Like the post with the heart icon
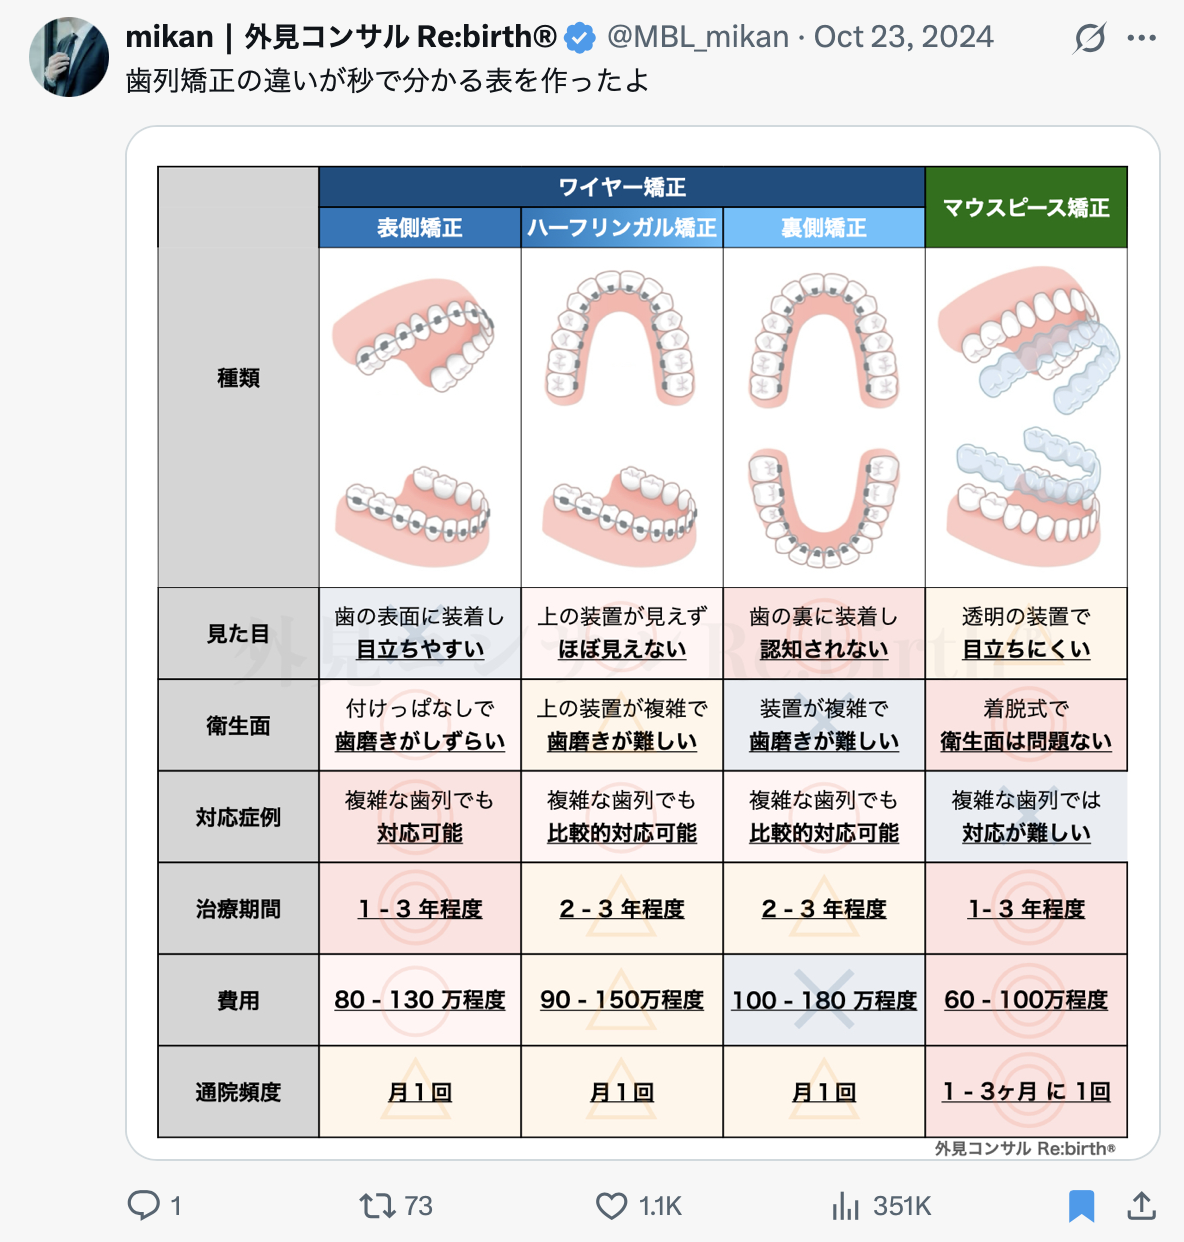The height and width of the screenshot is (1242, 1184). (x=611, y=1206)
